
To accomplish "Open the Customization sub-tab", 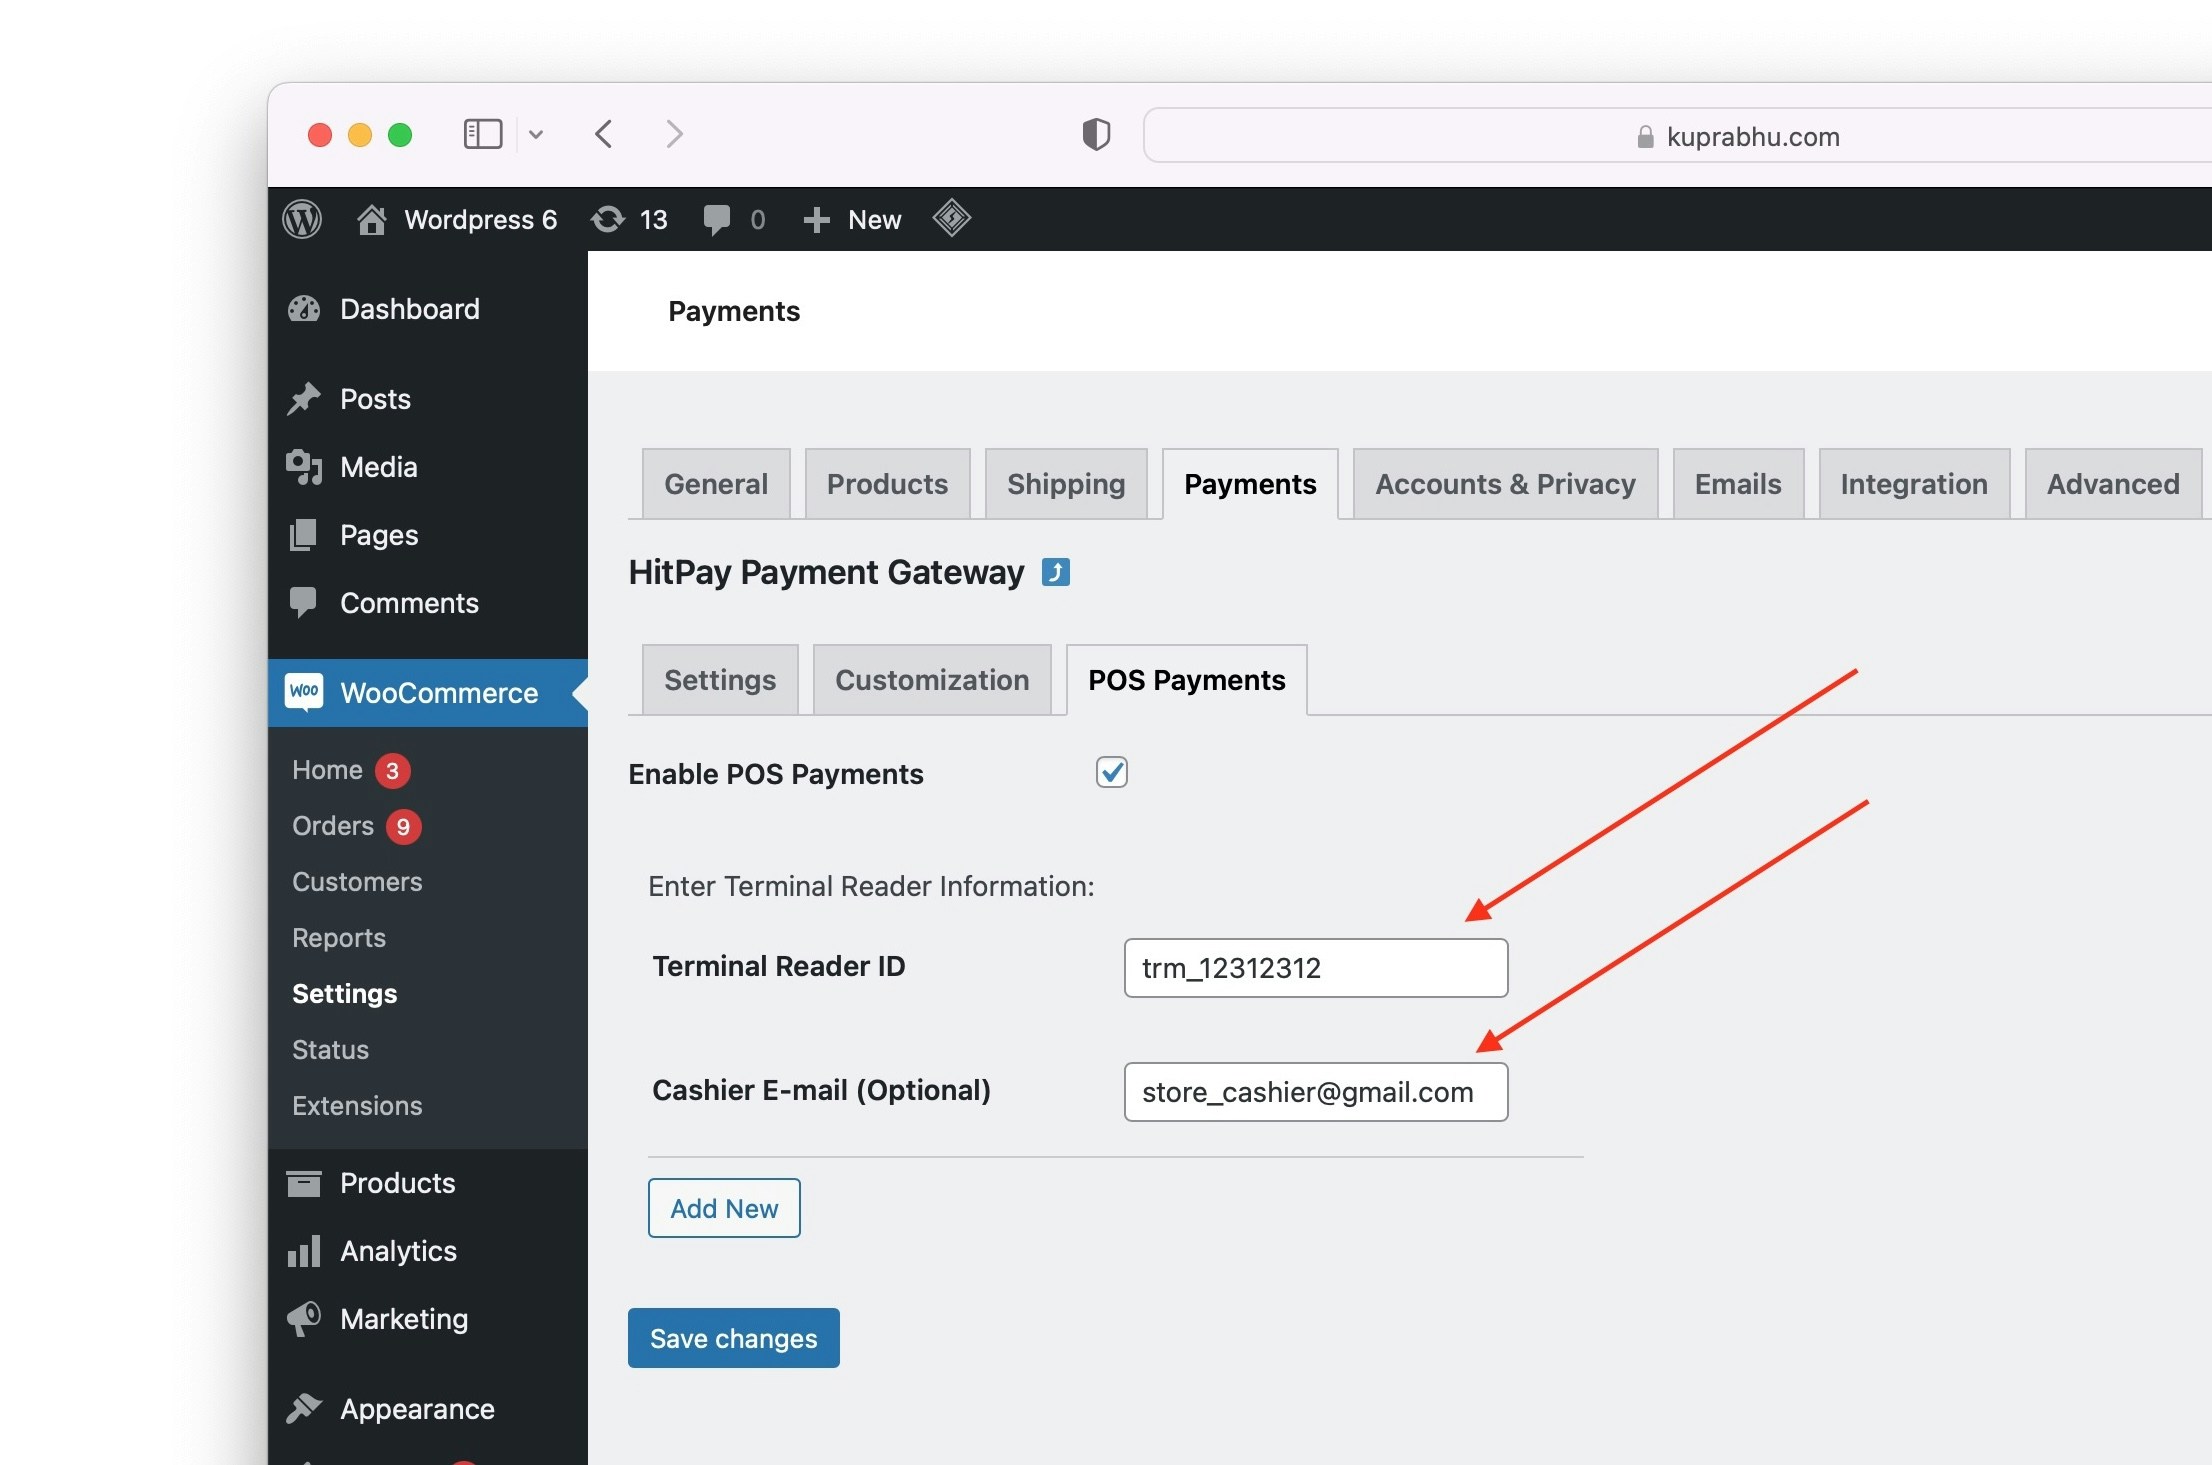I will [932, 680].
